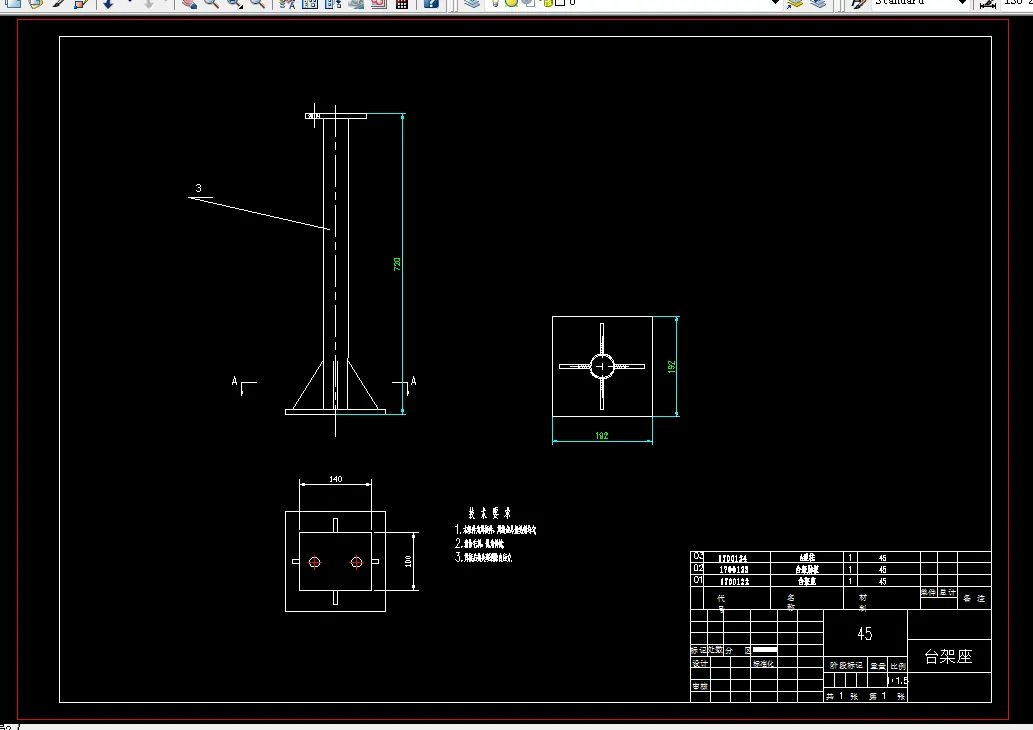
Task: Select technical requirement line 3 text
Action: [484, 557]
